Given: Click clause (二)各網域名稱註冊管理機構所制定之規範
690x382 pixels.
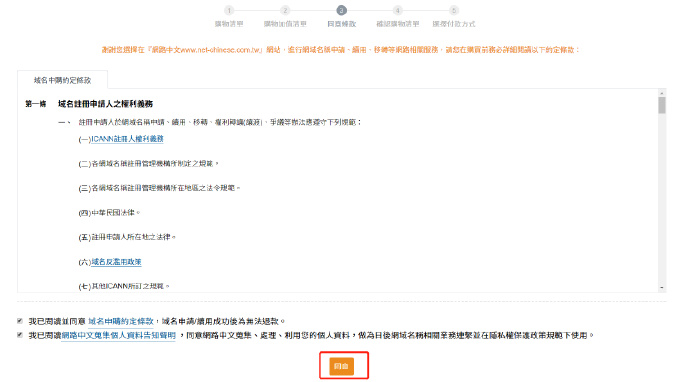Looking at the screenshot, I should tap(148, 164).
